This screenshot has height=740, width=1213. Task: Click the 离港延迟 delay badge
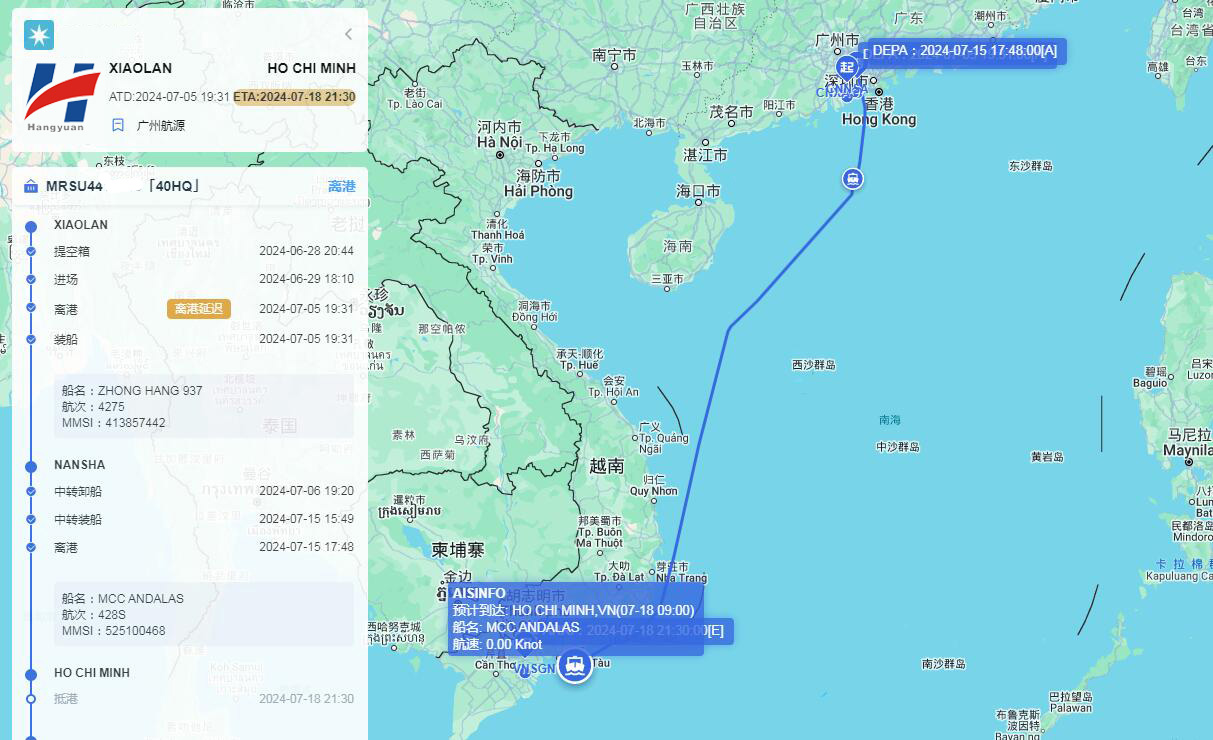pyautogui.click(x=199, y=309)
